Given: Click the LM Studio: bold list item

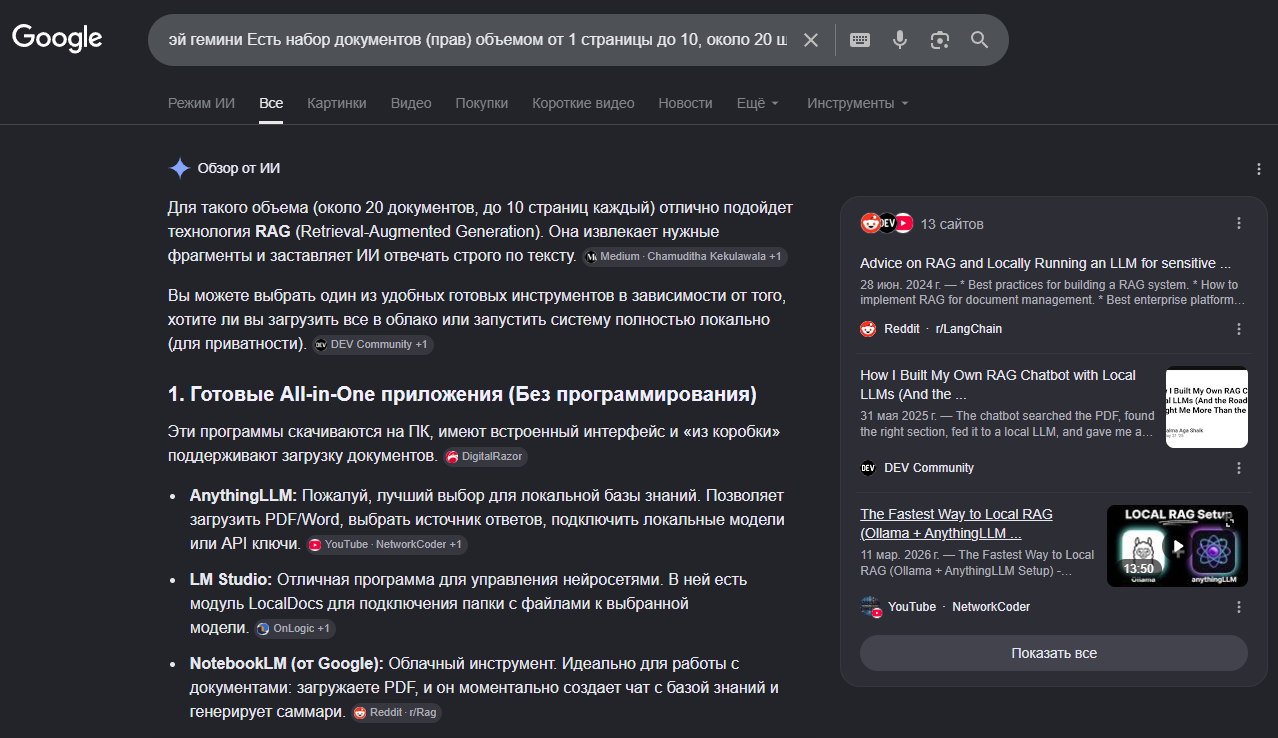Looking at the screenshot, I should coord(231,579).
